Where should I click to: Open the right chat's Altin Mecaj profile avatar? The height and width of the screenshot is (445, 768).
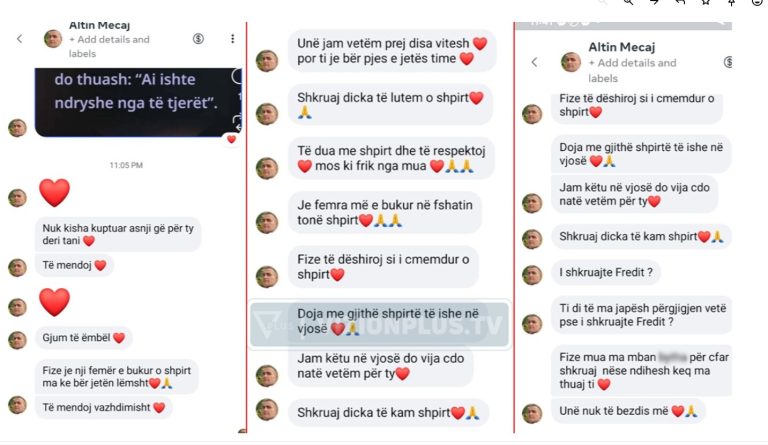pos(571,62)
